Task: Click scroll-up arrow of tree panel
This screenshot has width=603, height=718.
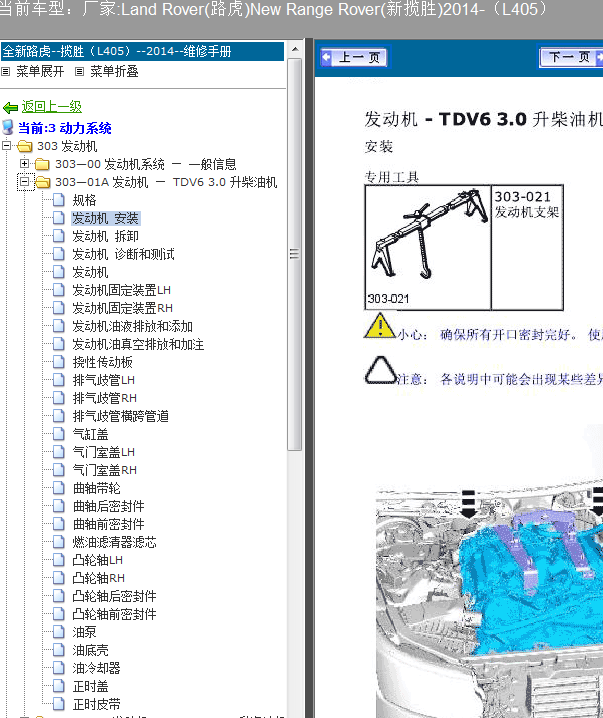Action: point(295,49)
